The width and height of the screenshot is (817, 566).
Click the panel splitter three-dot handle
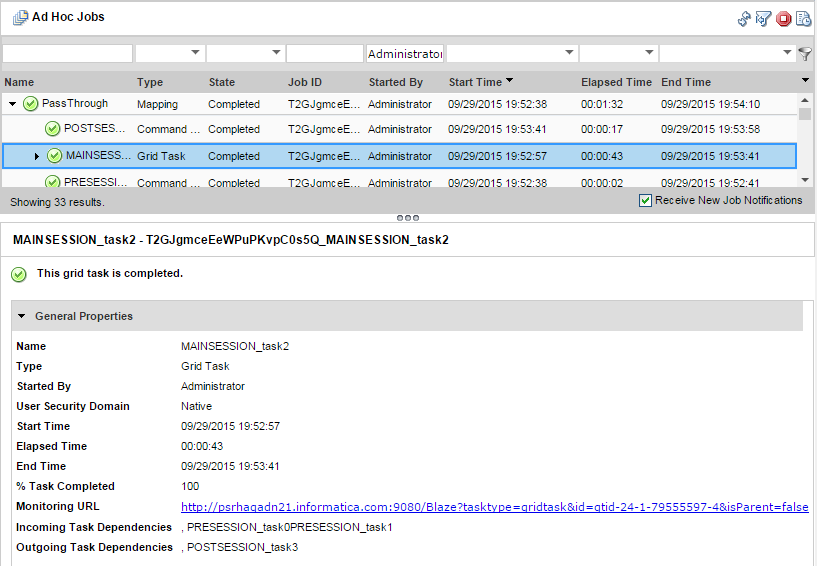tap(408, 217)
